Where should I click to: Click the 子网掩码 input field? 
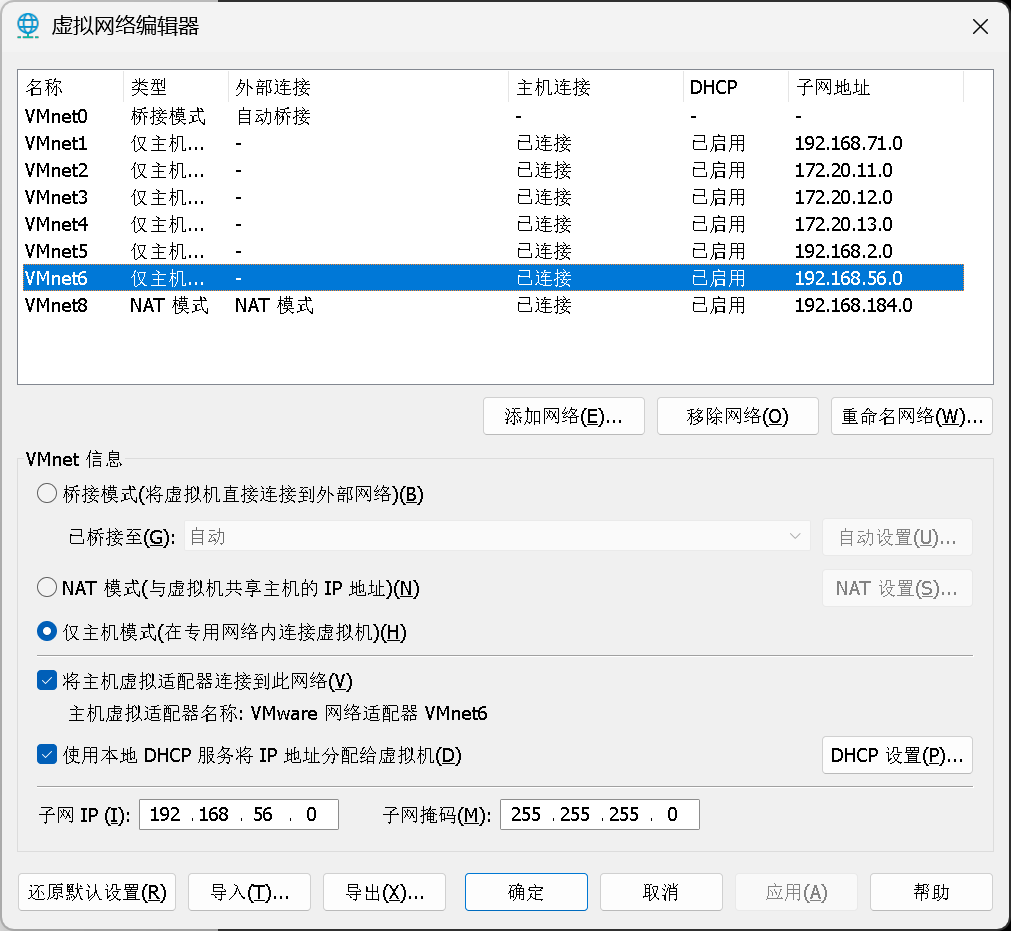tap(599, 815)
